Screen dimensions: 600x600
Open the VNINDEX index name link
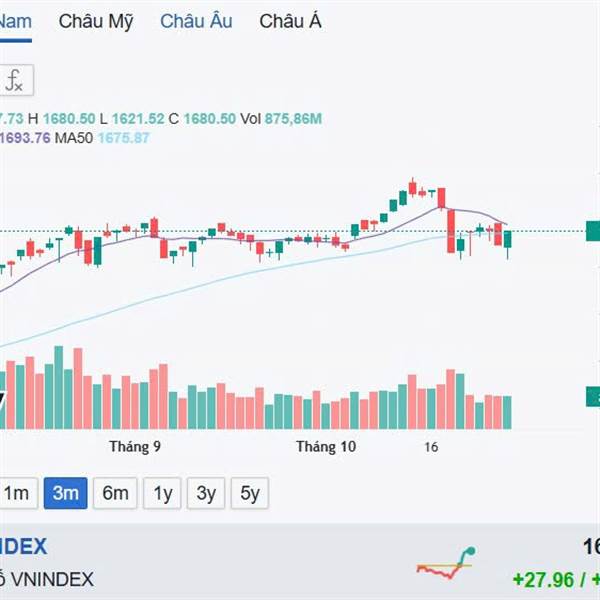(23, 546)
